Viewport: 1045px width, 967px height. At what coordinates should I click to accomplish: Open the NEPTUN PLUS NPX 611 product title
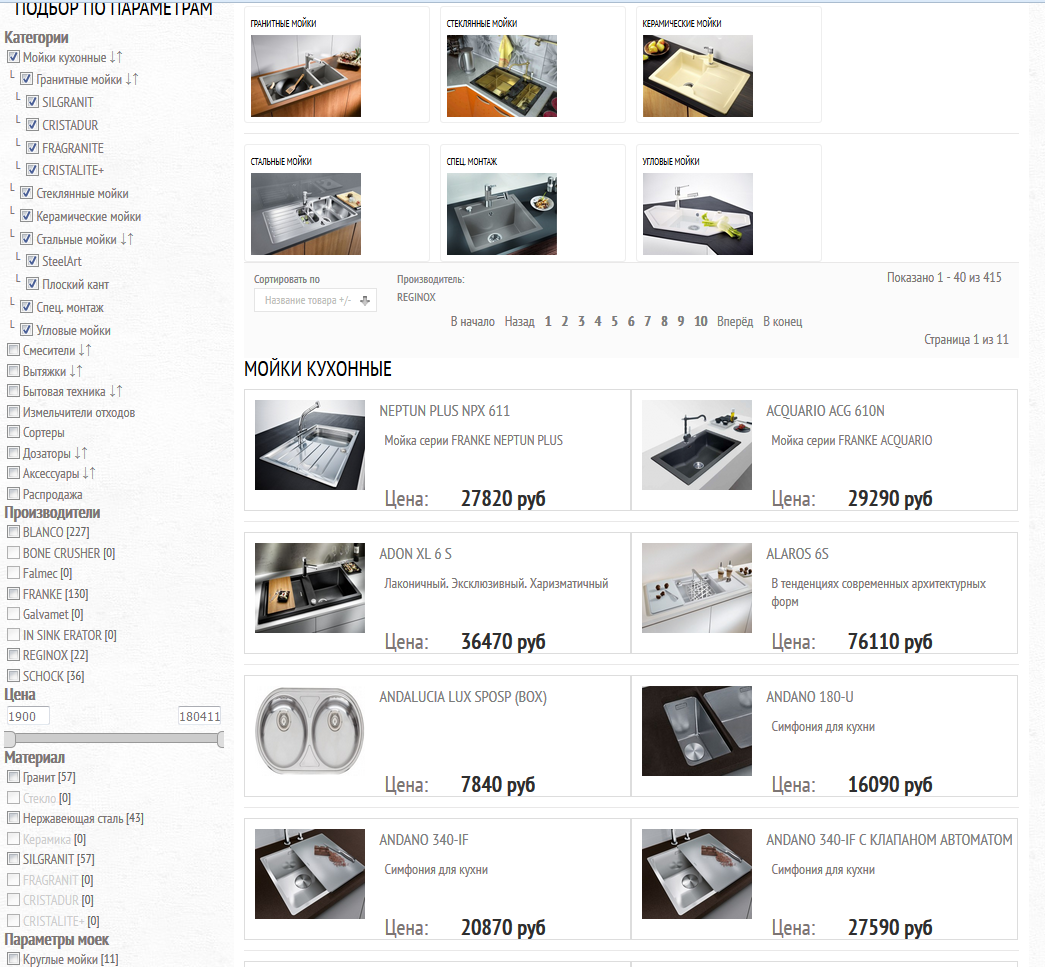[445, 411]
